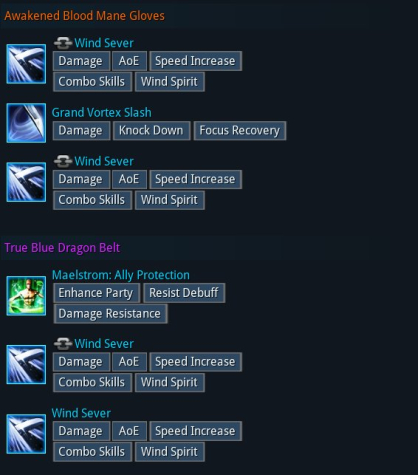Open the True Blue Dragon Belt header
The height and width of the screenshot is (475, 418).
62,248
